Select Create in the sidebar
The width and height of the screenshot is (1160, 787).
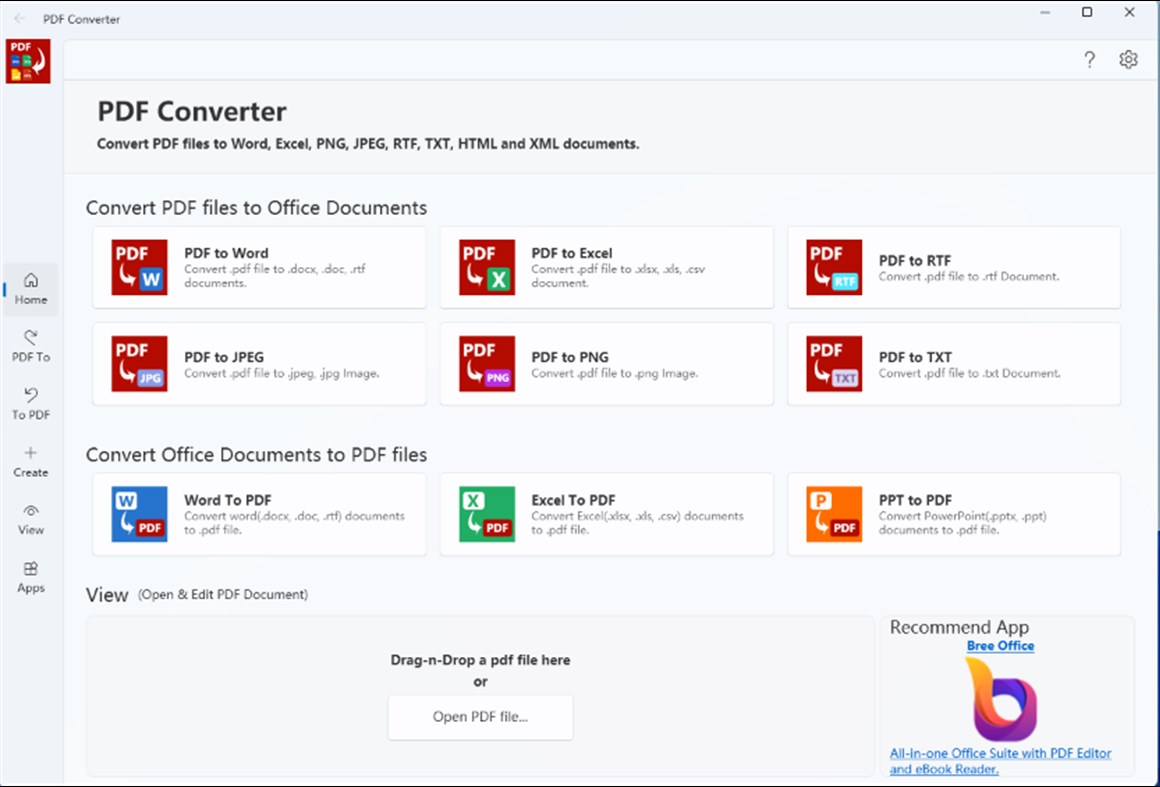click(x=30, y=461)
